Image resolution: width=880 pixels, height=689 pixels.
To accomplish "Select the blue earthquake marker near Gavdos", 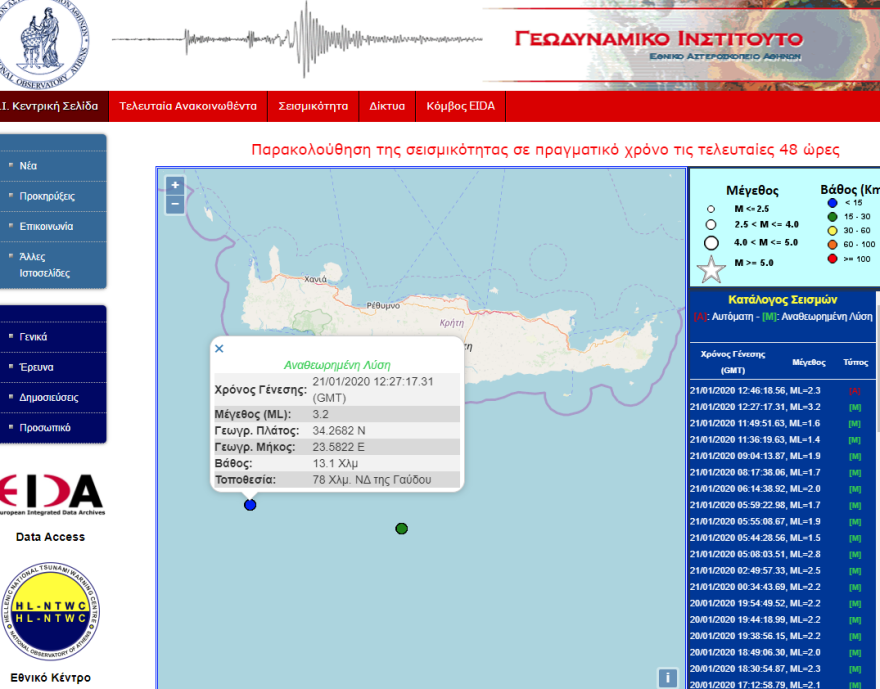I will point(249,505).
